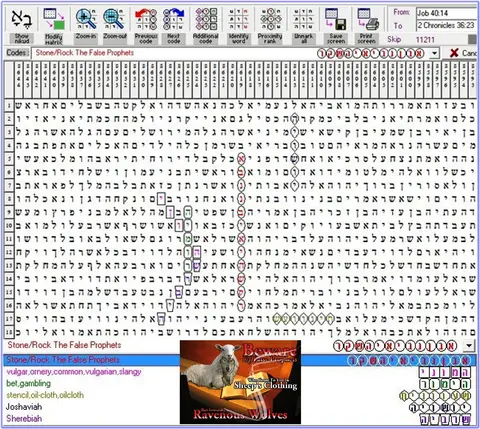Select highlighted Stone/Rock The False Prophets row
The image size is (480, 429).
point(240,360)
